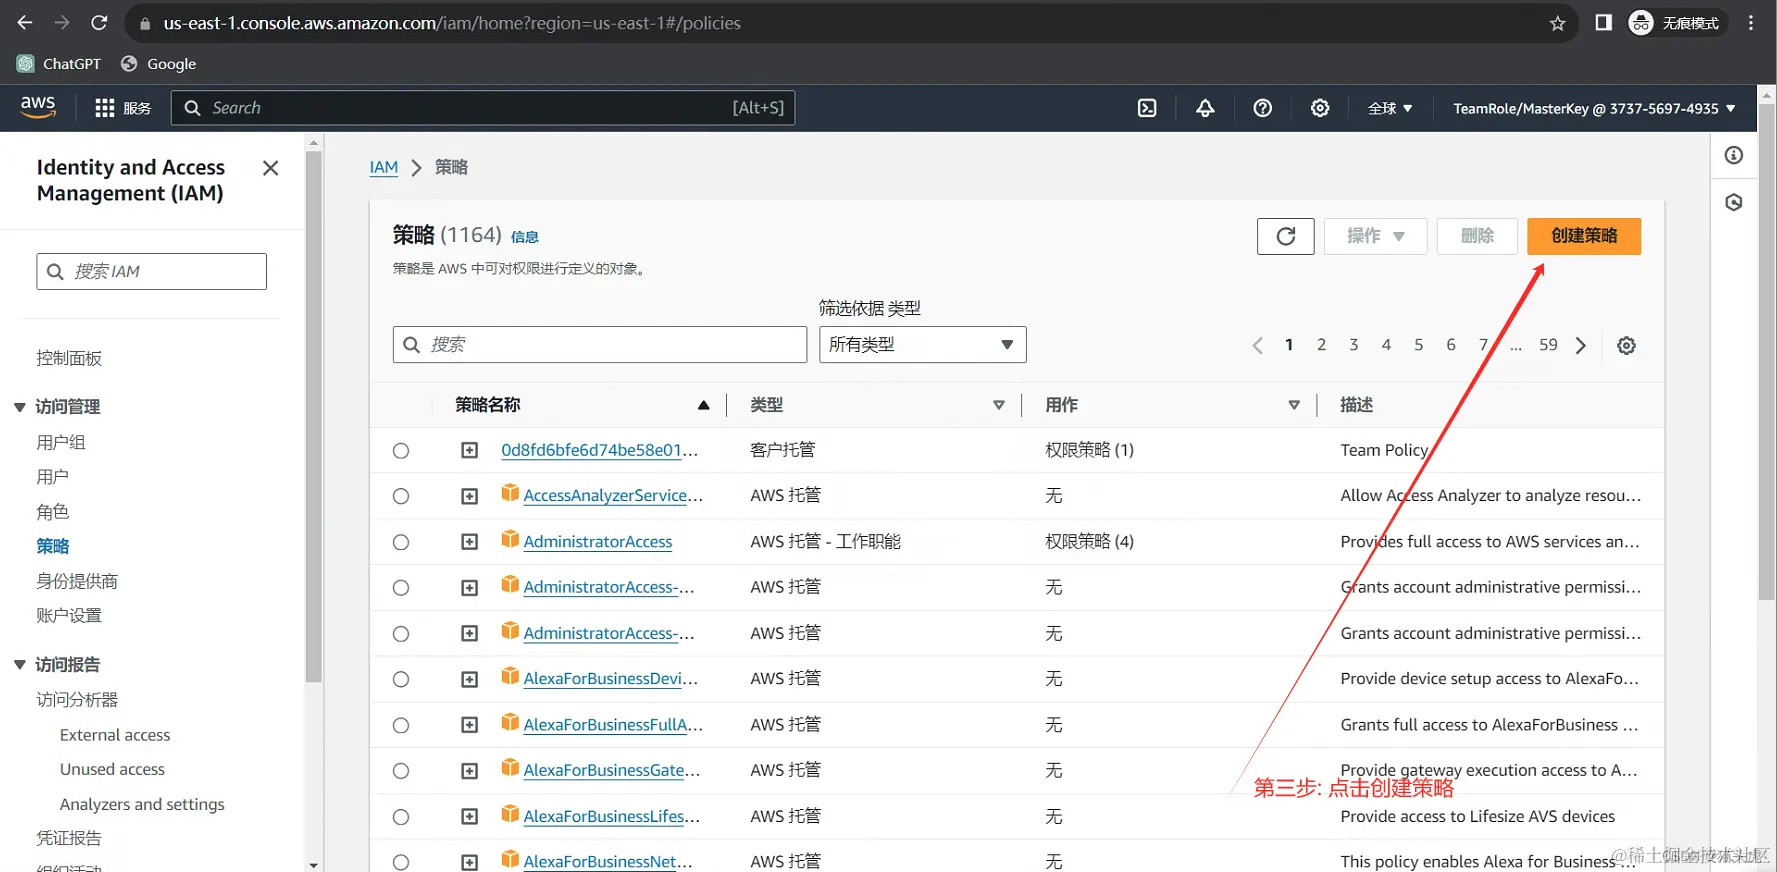Collapse the 访问报告 section
The height and width of the screenshot is (872, 1777).
20,665
